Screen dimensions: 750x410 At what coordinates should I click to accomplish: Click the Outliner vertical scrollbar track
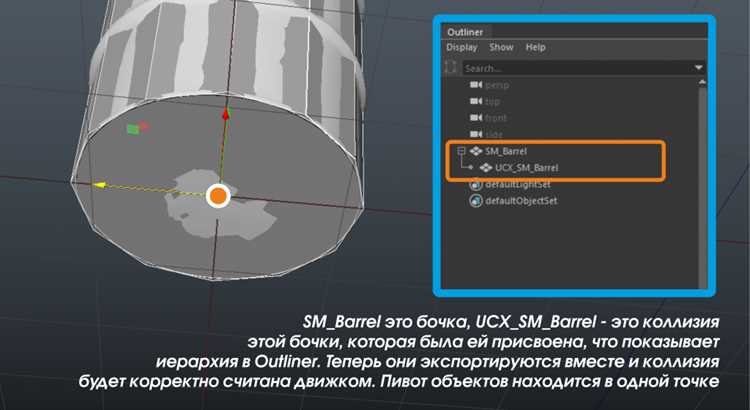[x=702, y=188]
